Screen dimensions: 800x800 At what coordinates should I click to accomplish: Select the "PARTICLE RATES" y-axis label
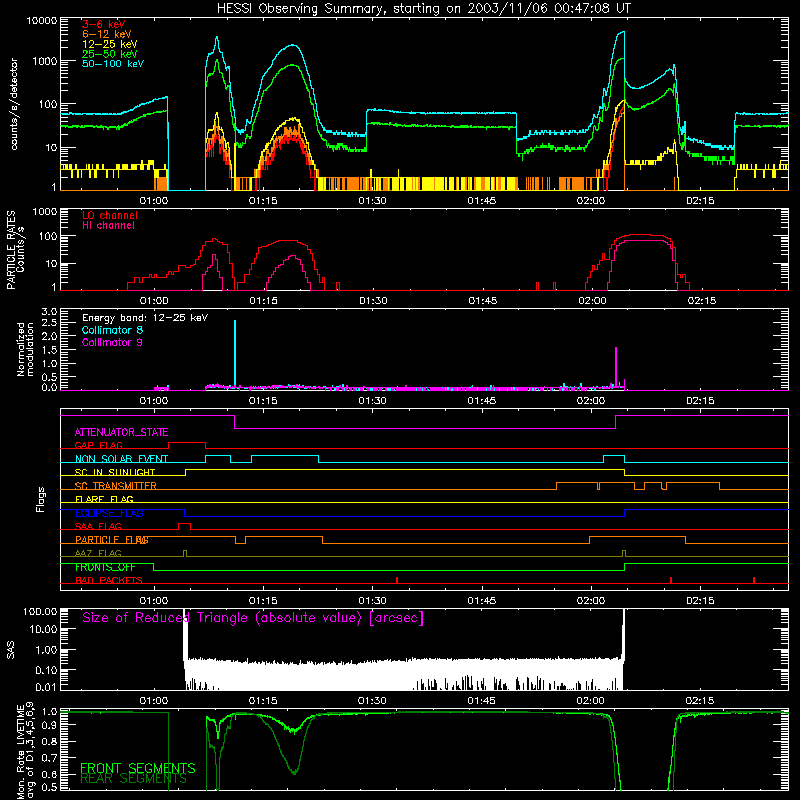11,250
